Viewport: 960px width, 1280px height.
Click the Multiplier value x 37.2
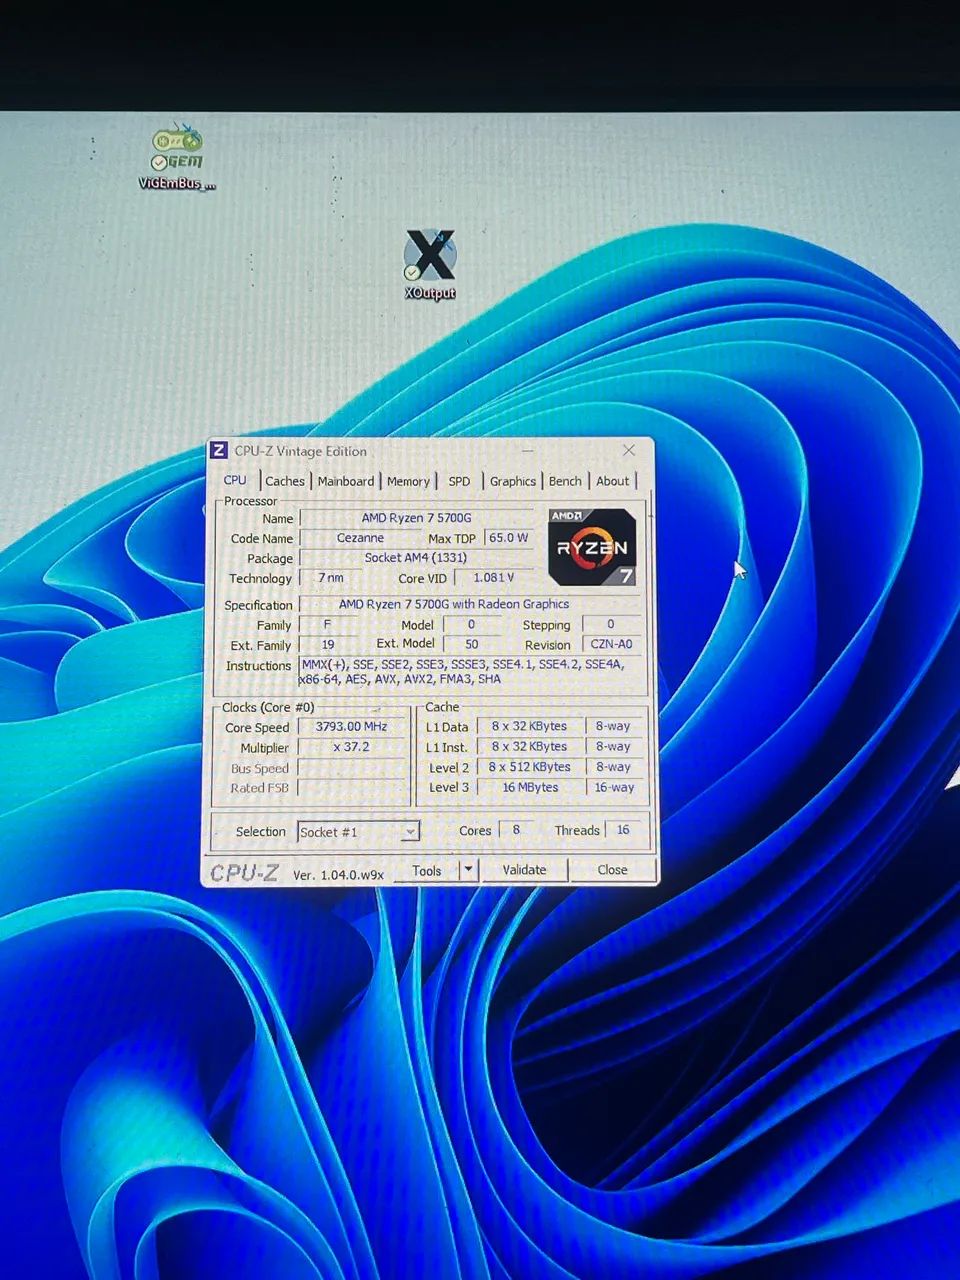[351, 747]
